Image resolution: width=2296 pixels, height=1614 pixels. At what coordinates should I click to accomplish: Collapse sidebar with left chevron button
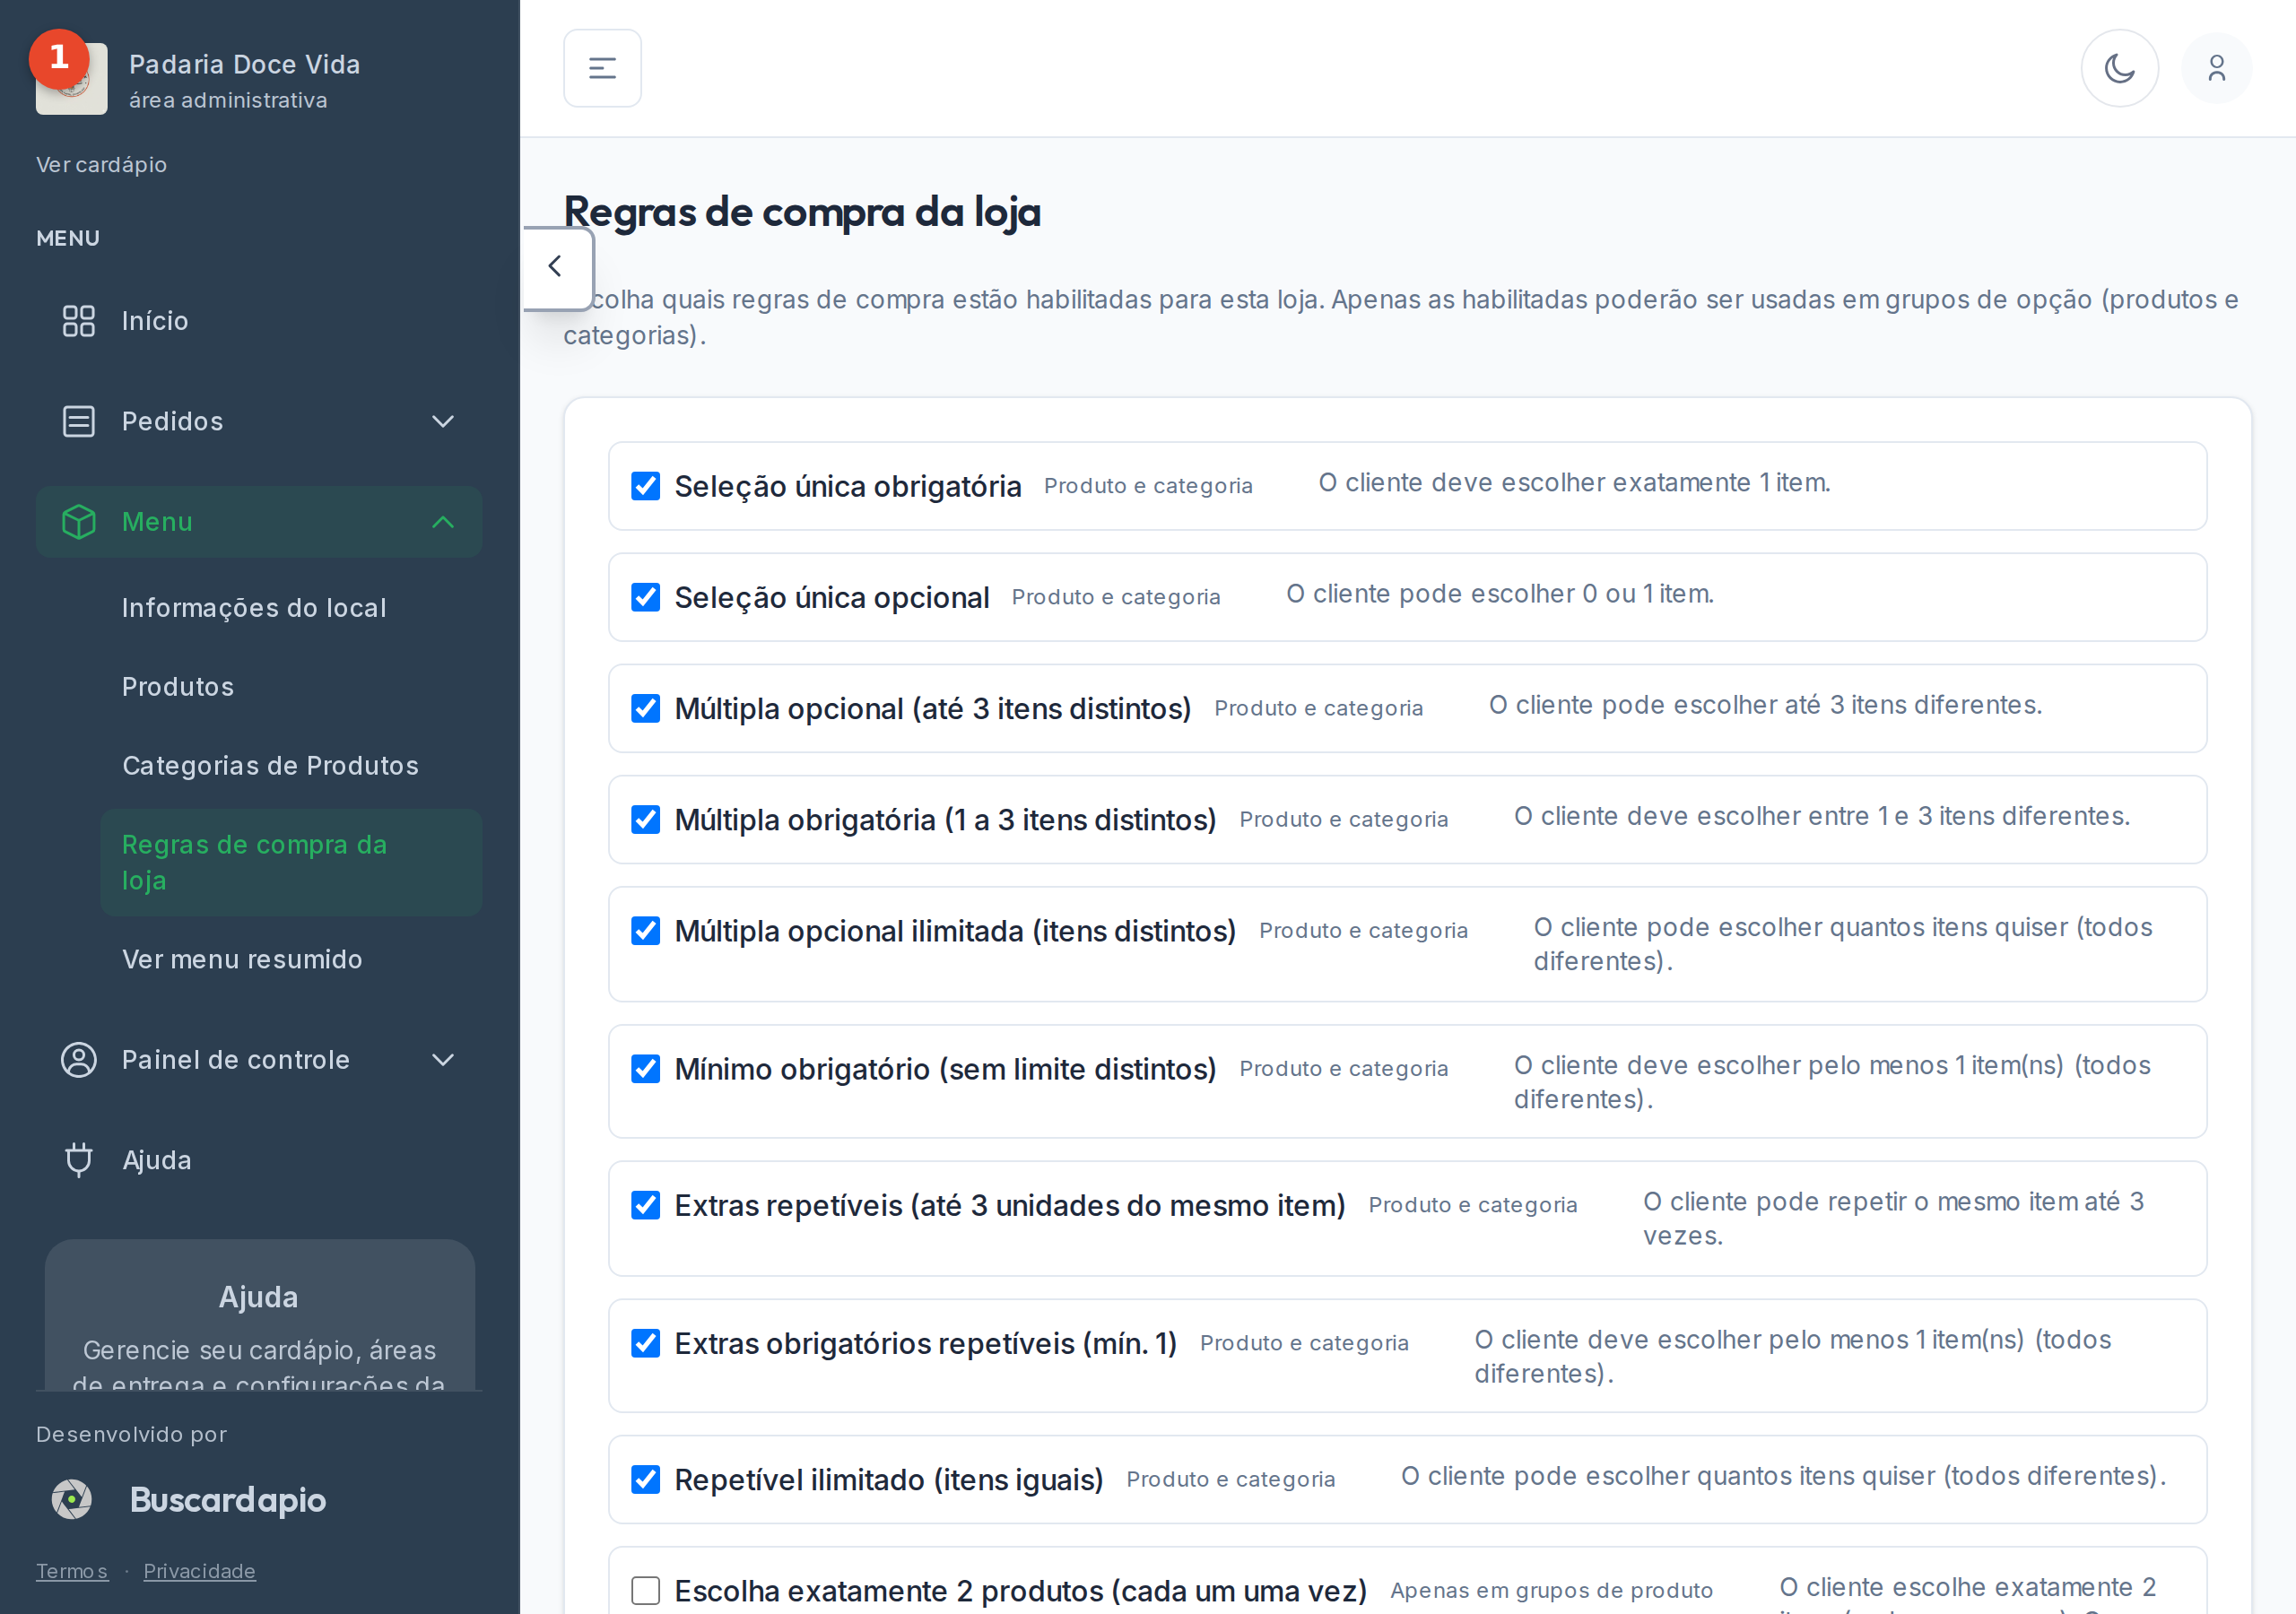(556, 267)
